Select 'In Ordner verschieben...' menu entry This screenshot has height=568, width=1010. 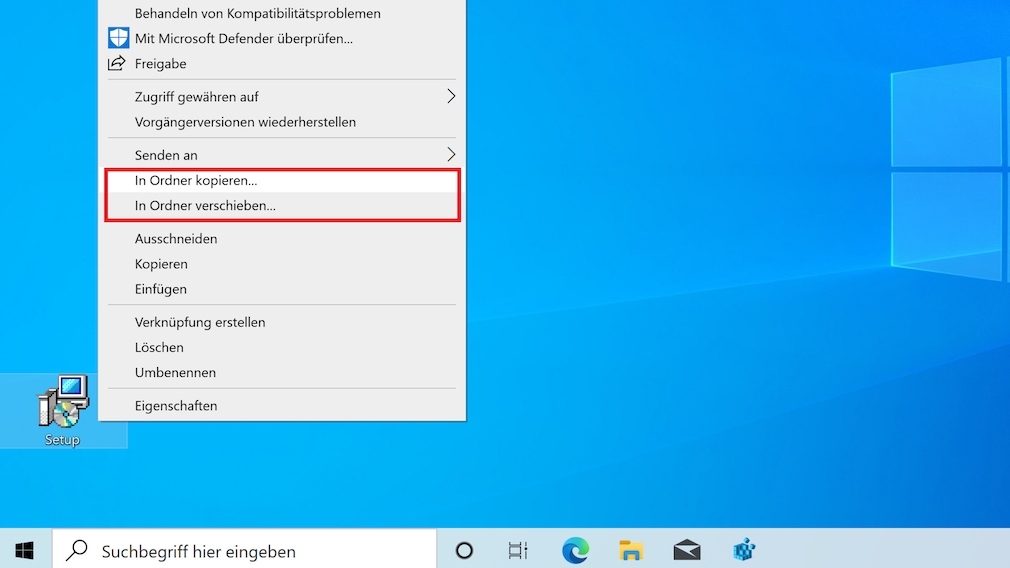(x=205, y=206)
